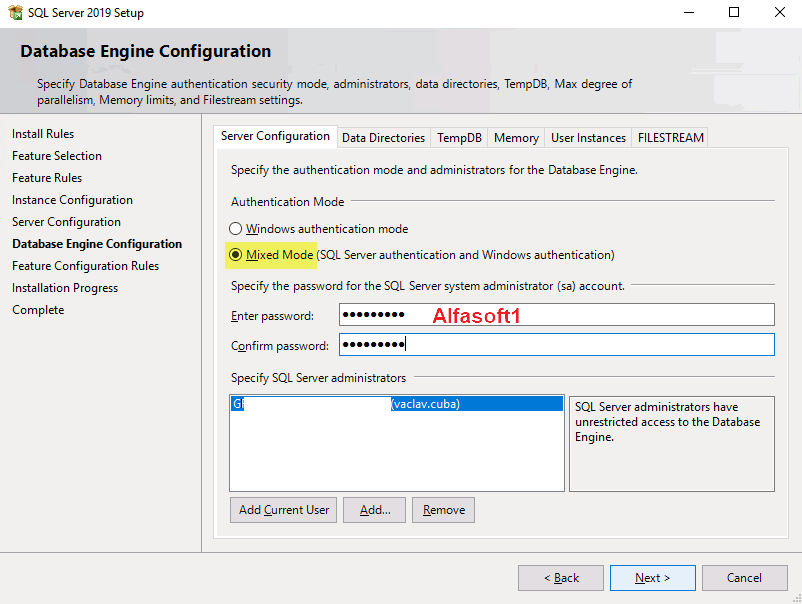Click the Enter password field

pos(556,315)
